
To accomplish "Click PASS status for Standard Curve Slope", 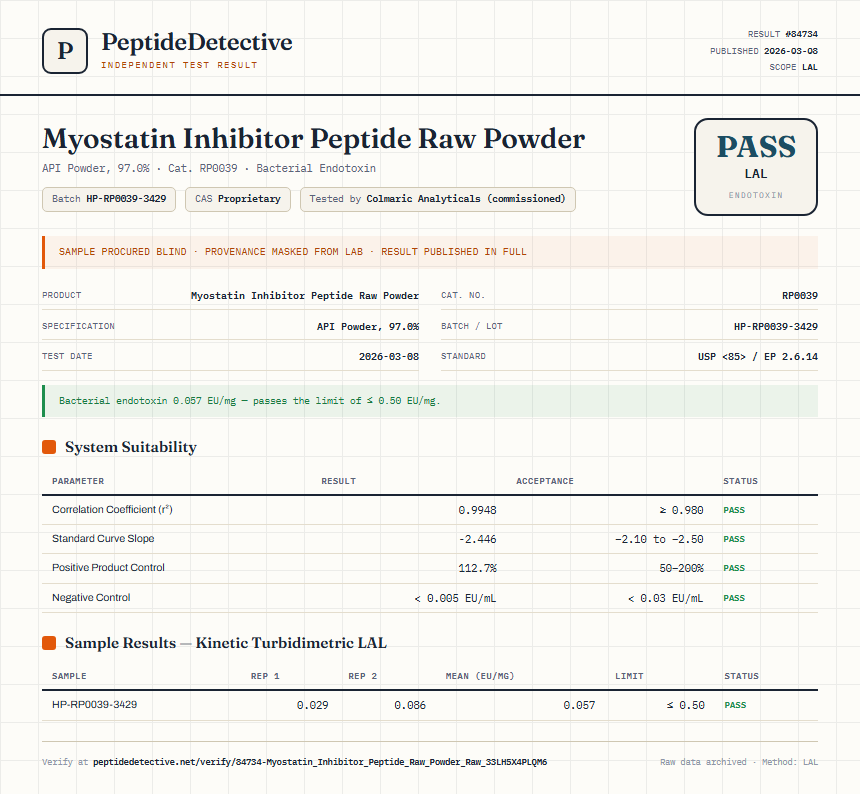I will [x=734, y=539].
